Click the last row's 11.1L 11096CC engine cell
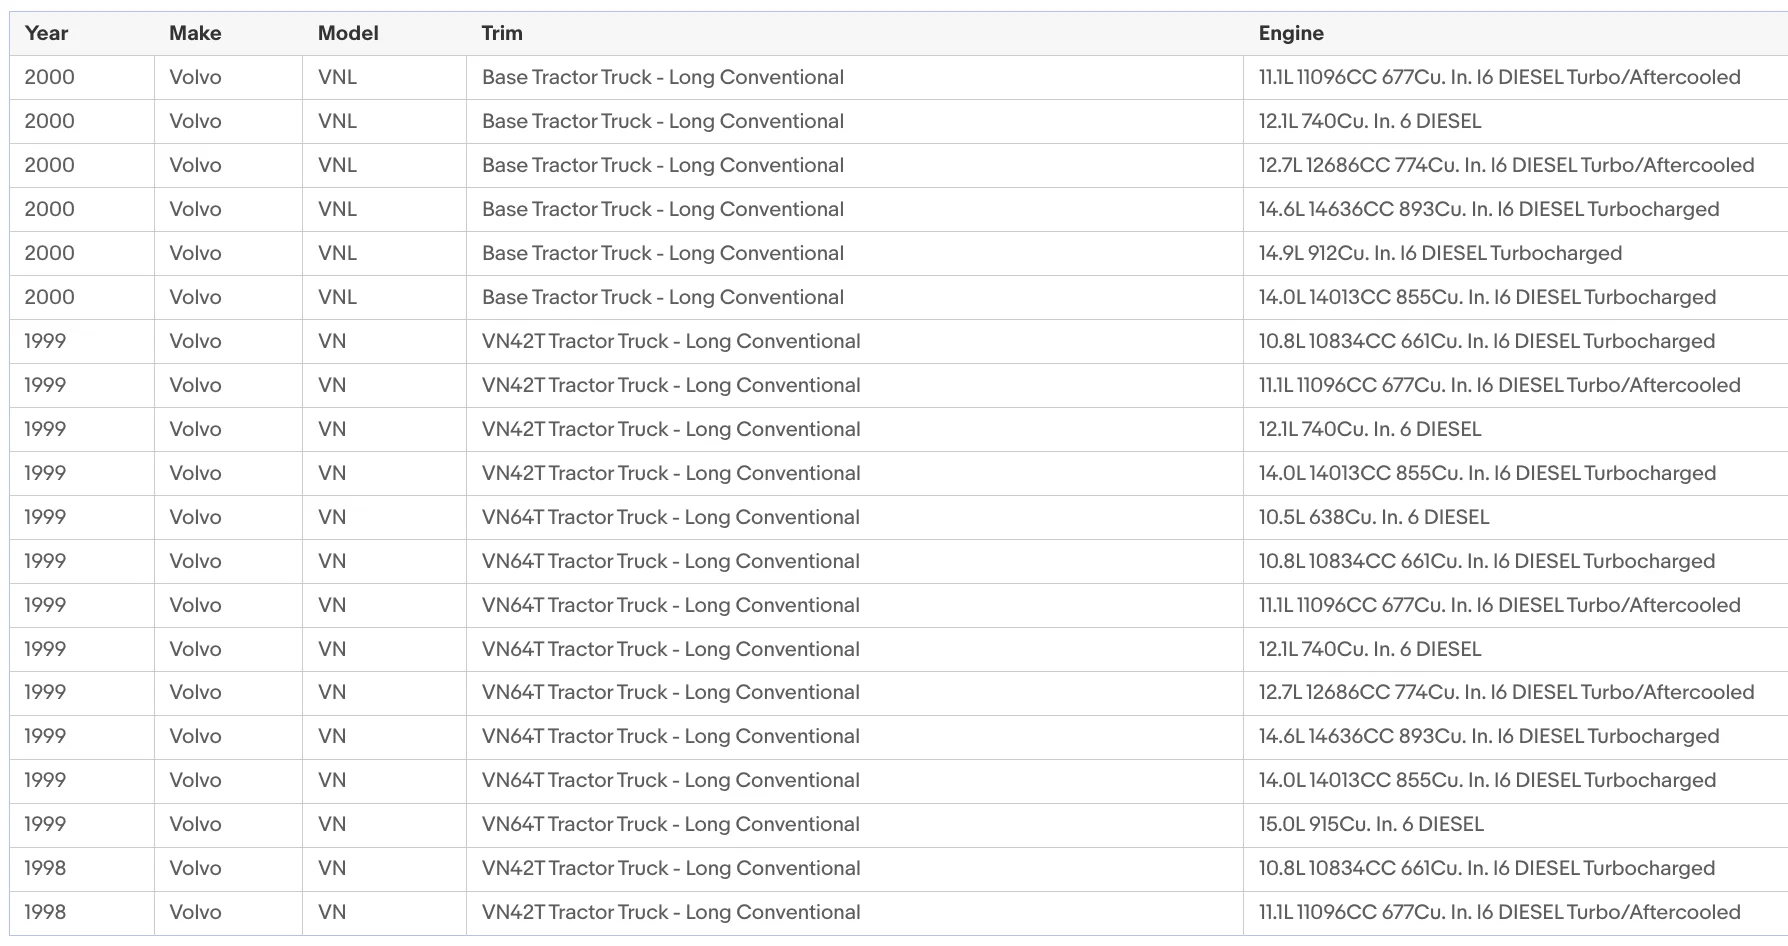The width and height of the screenshot is (1788, 946). pos(1499,912)
